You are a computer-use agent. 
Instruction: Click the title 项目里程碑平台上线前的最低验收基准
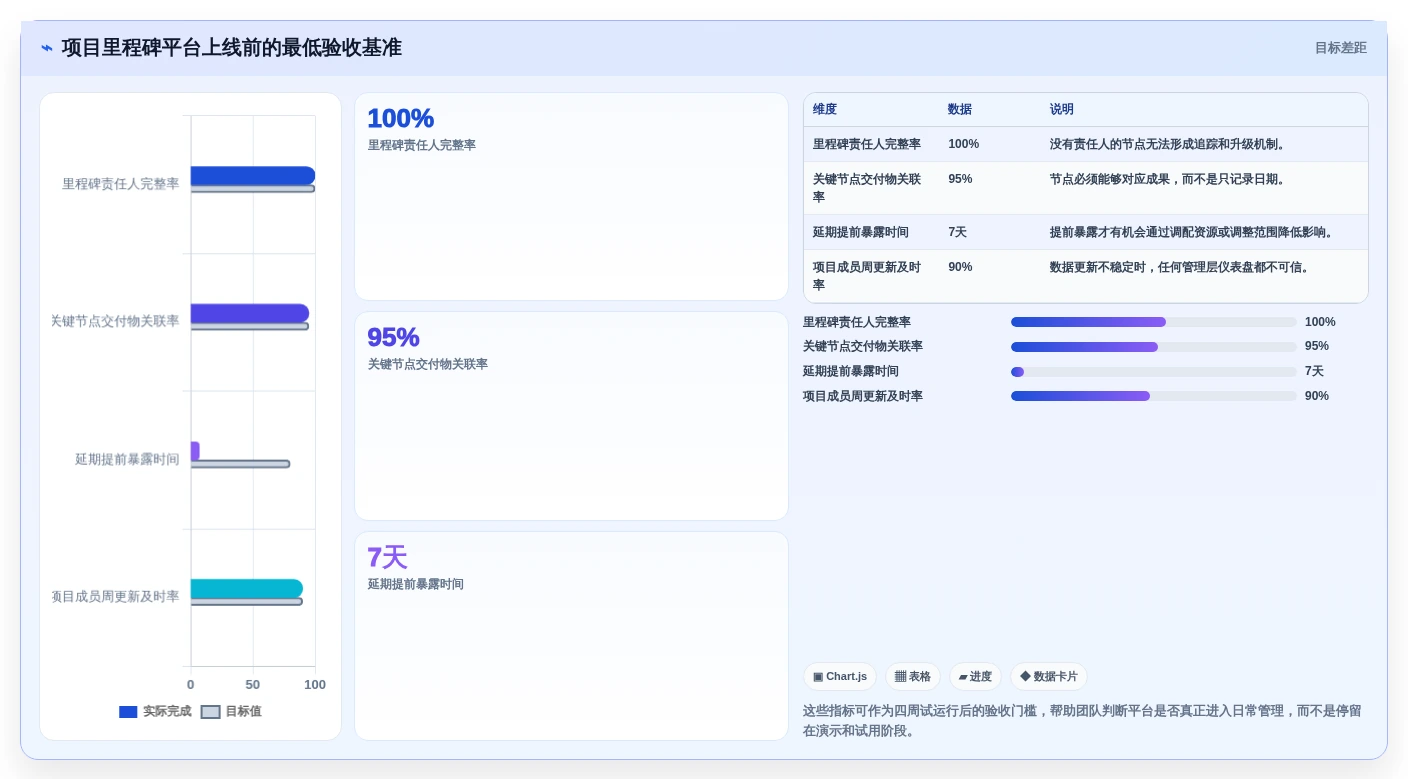click(232, 48)
